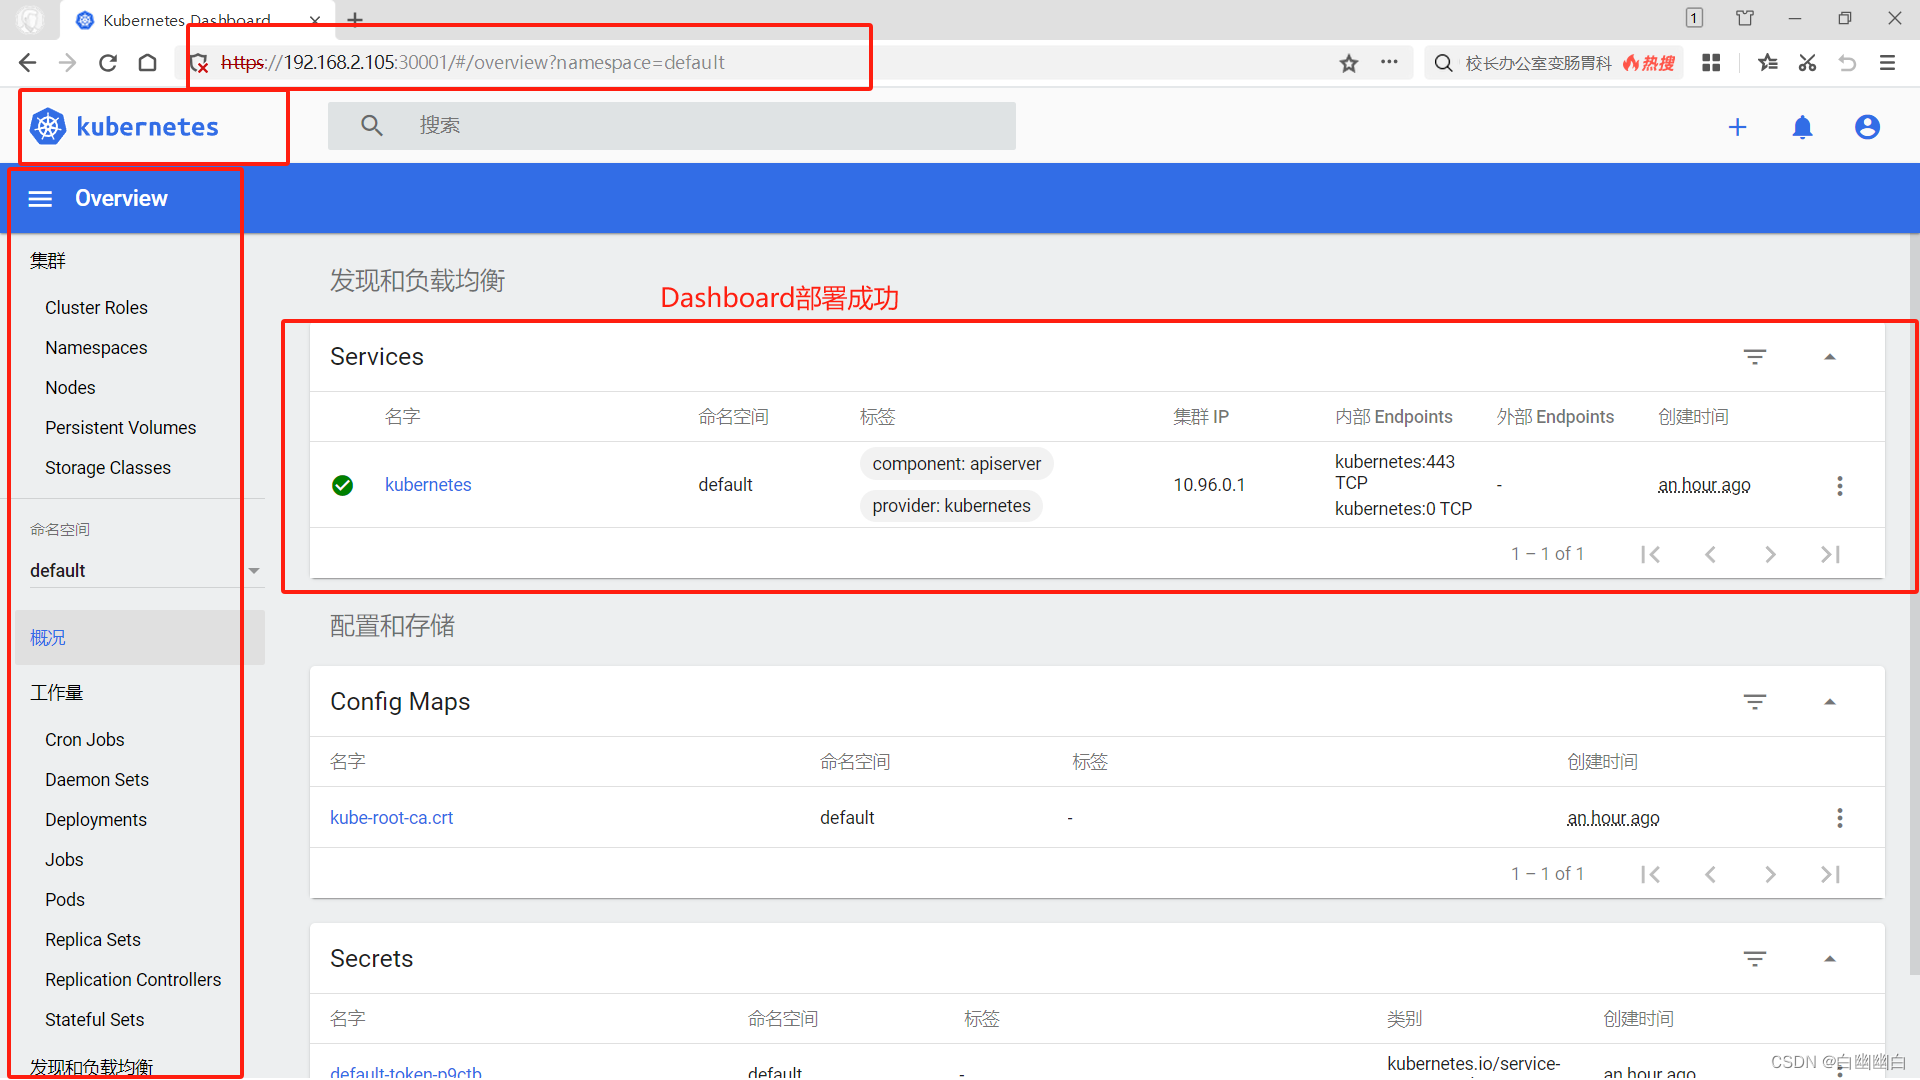This screenshot has width=1920, height=1080.
Task: Open Jobs in sidebar
Action: tap(64, 860)
